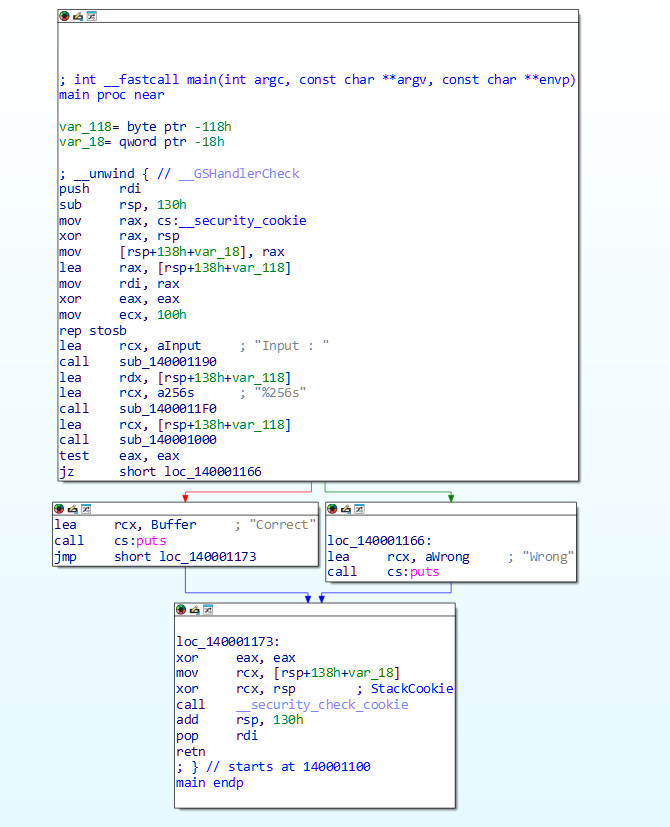Follow the sub_140001190 call target
Image resolution: width=670 pixels, height=827 pixels.
[168, 362]
